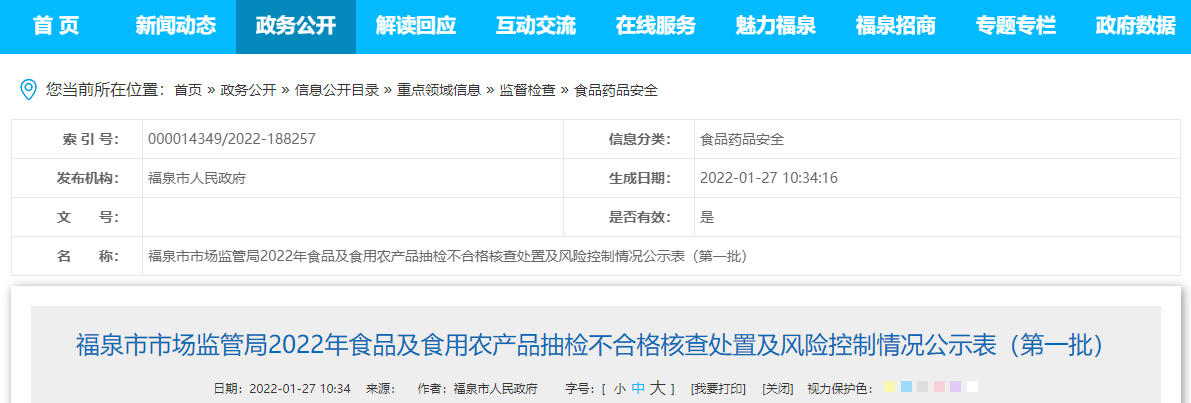Choose the pink eye-protection color swatch
The image size is (1191, 403).
(x=940, y=386)
